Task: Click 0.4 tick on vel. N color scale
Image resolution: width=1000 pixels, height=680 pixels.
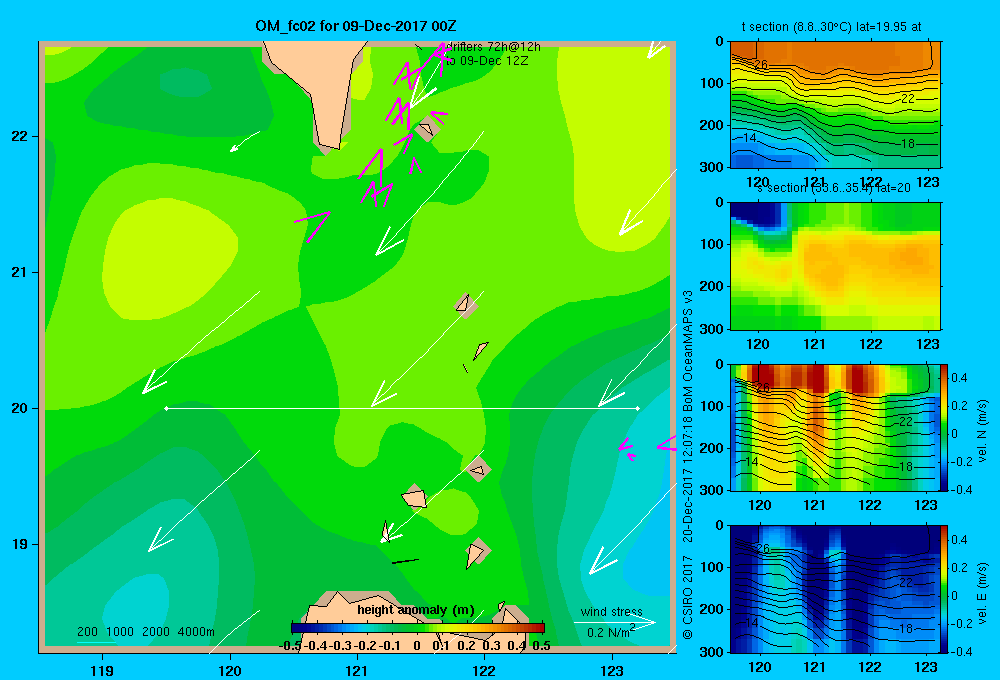Action: coord(959,378)
